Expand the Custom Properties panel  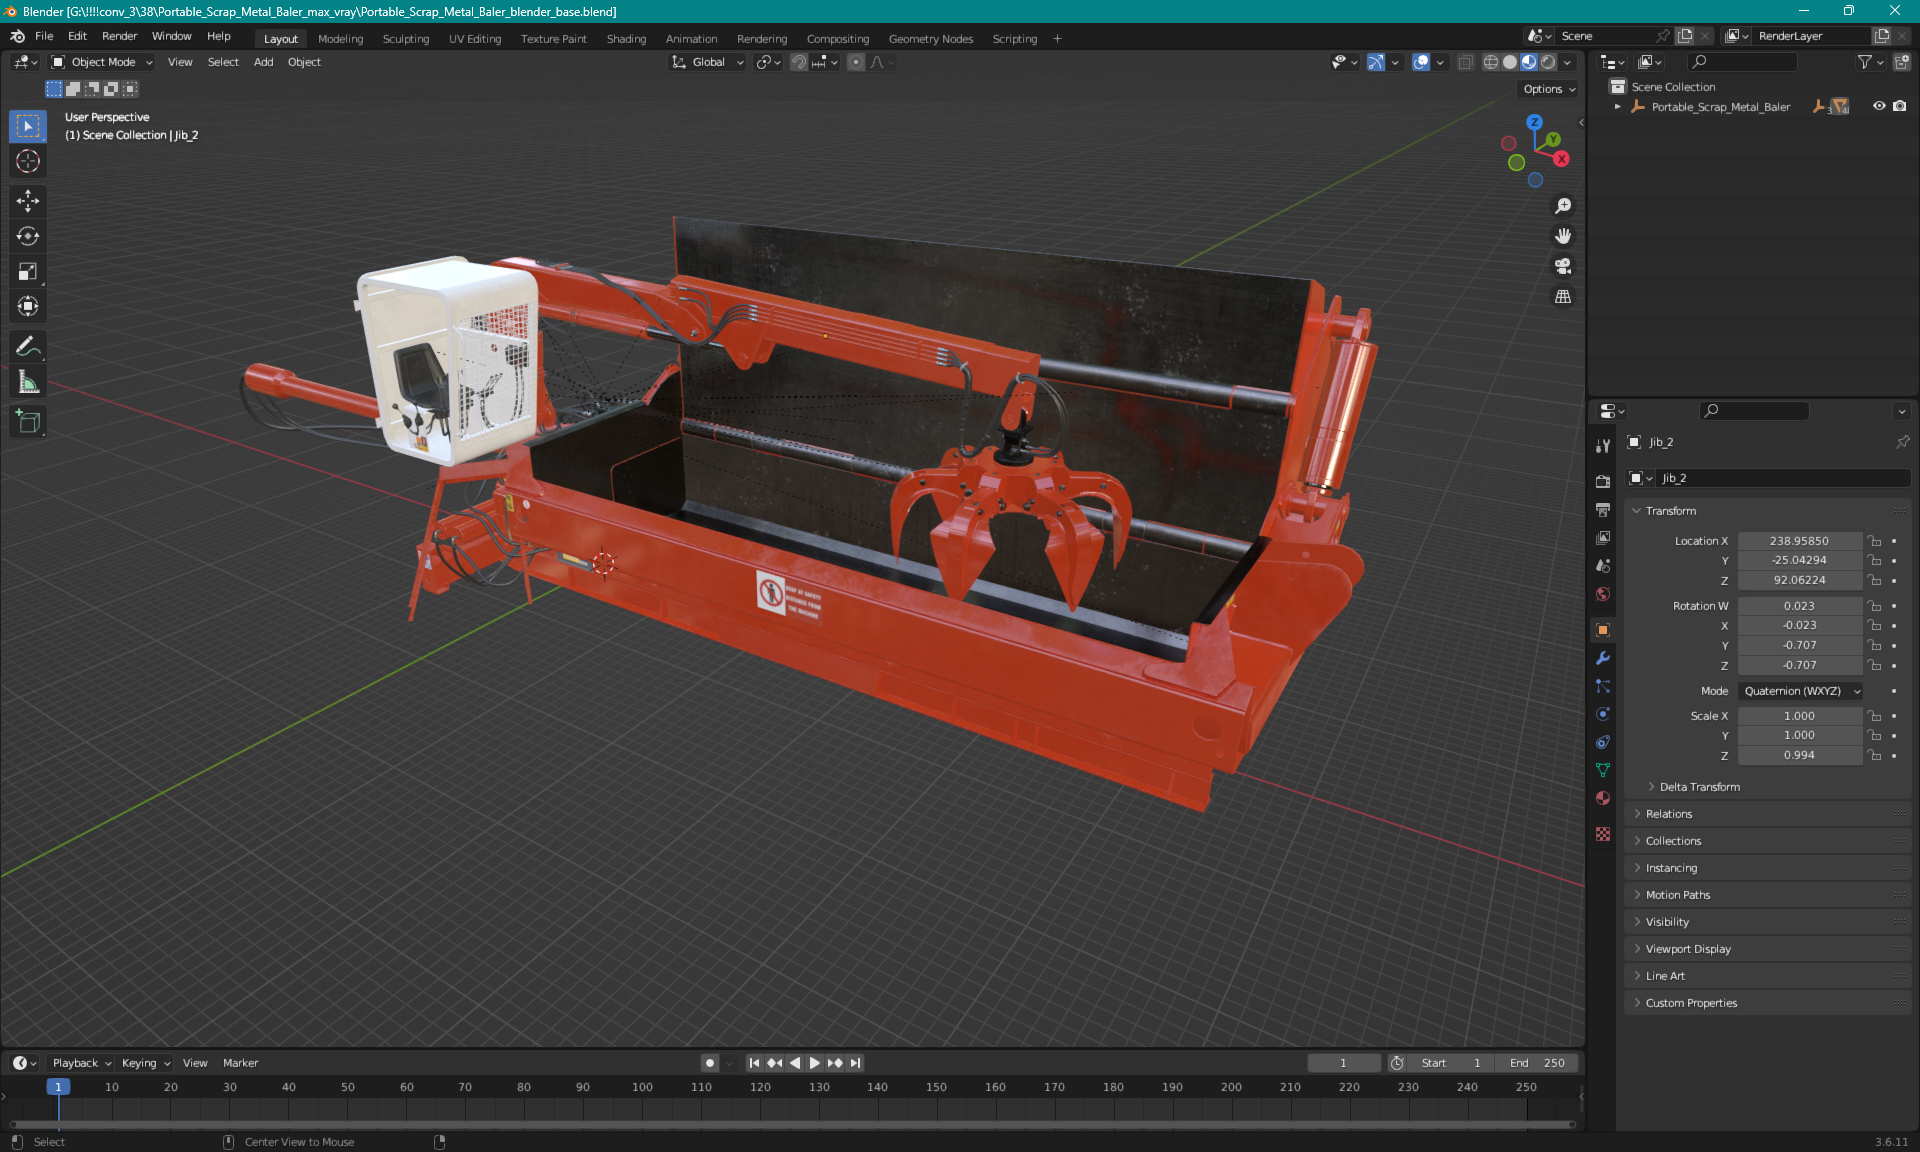[x=1690, y=1003]
